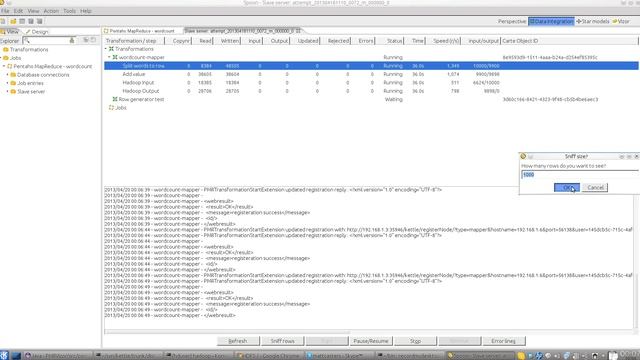
Task: Open the View menu
Action: pyautogui.click(x=33, y=11)
